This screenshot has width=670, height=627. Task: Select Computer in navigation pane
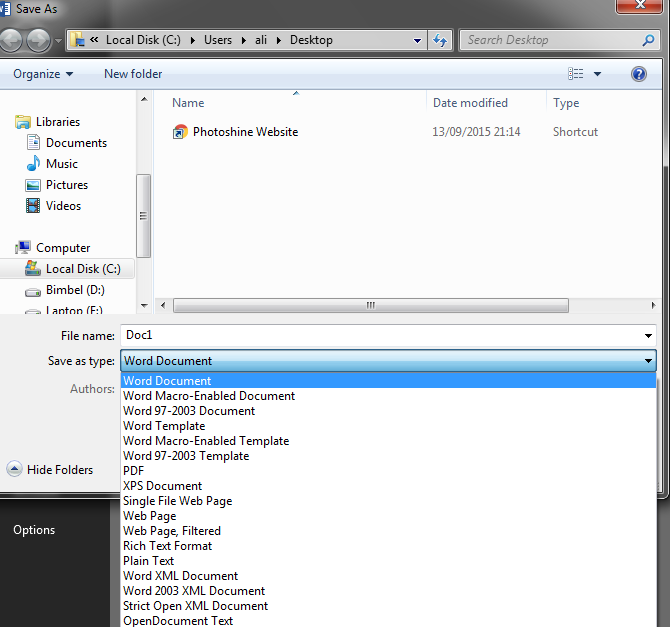(63, 248)
